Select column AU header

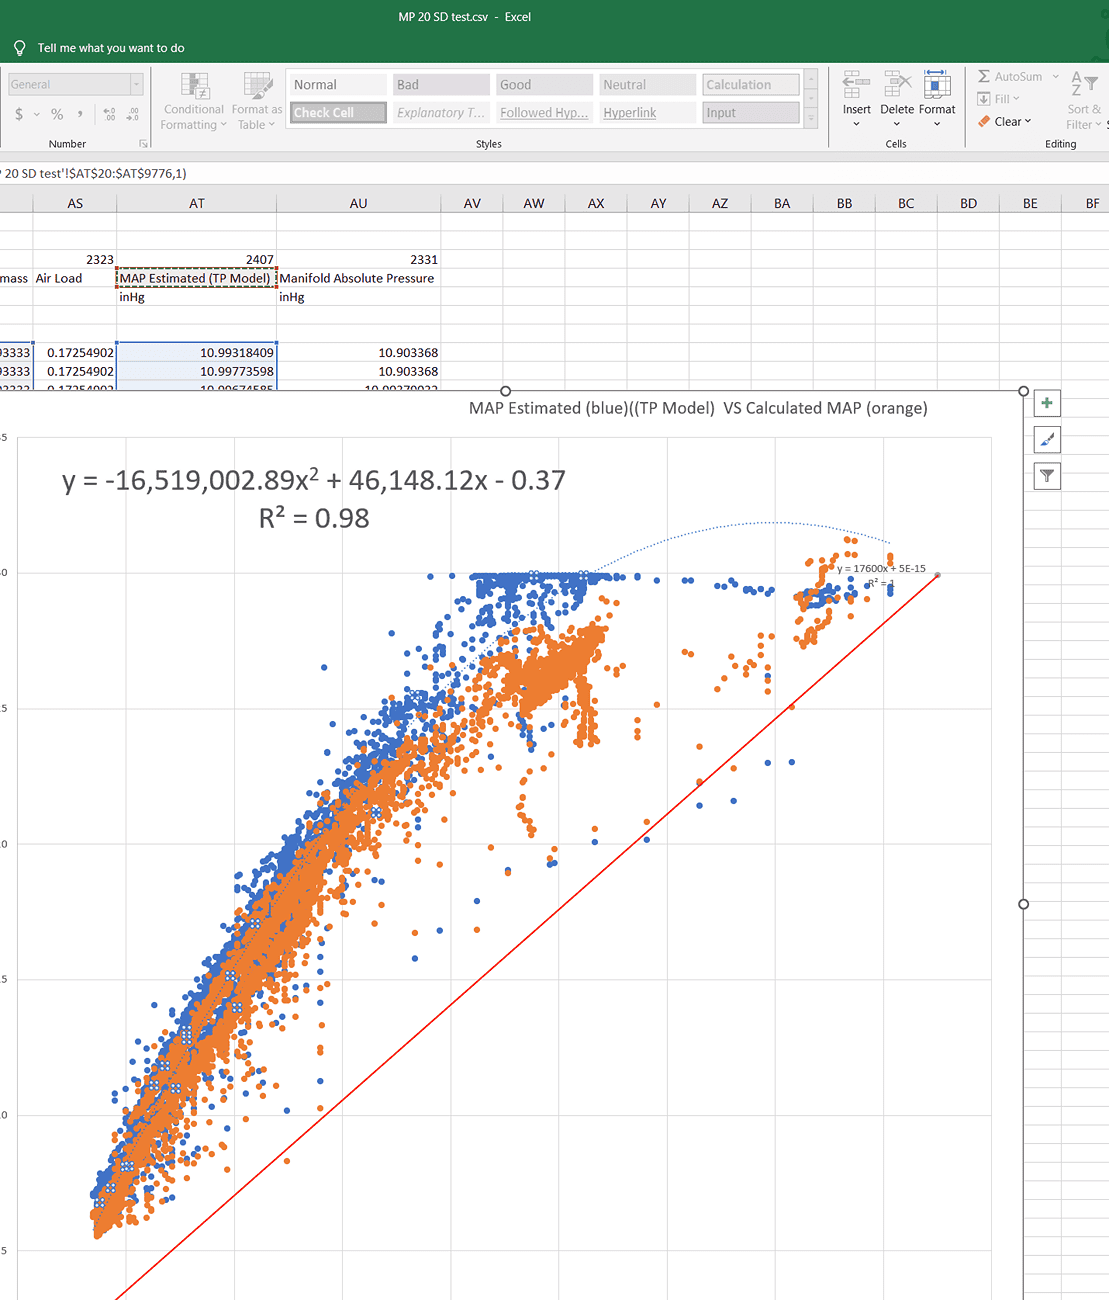point(359,203)
